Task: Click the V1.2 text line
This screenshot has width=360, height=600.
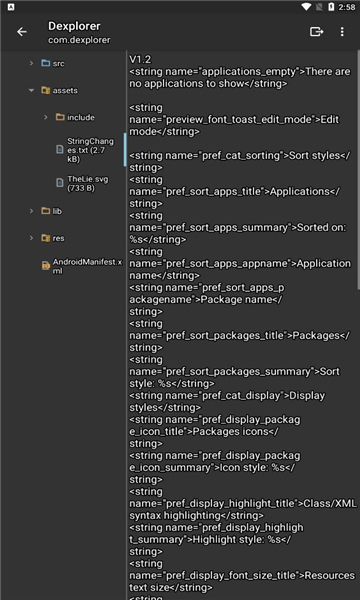Action: pyautogui.click(x=140, y=59)
